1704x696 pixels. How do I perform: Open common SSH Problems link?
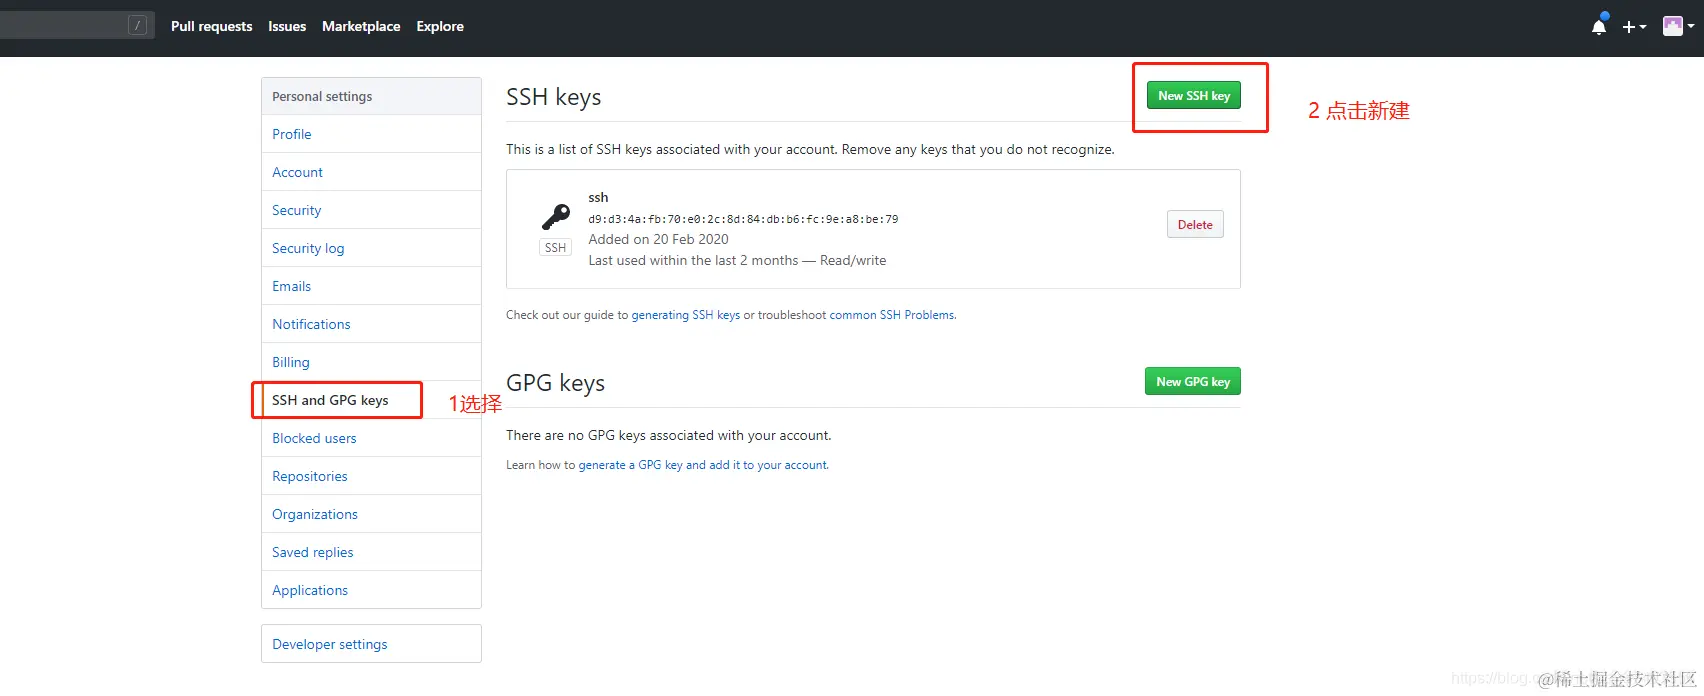[892, 315]
